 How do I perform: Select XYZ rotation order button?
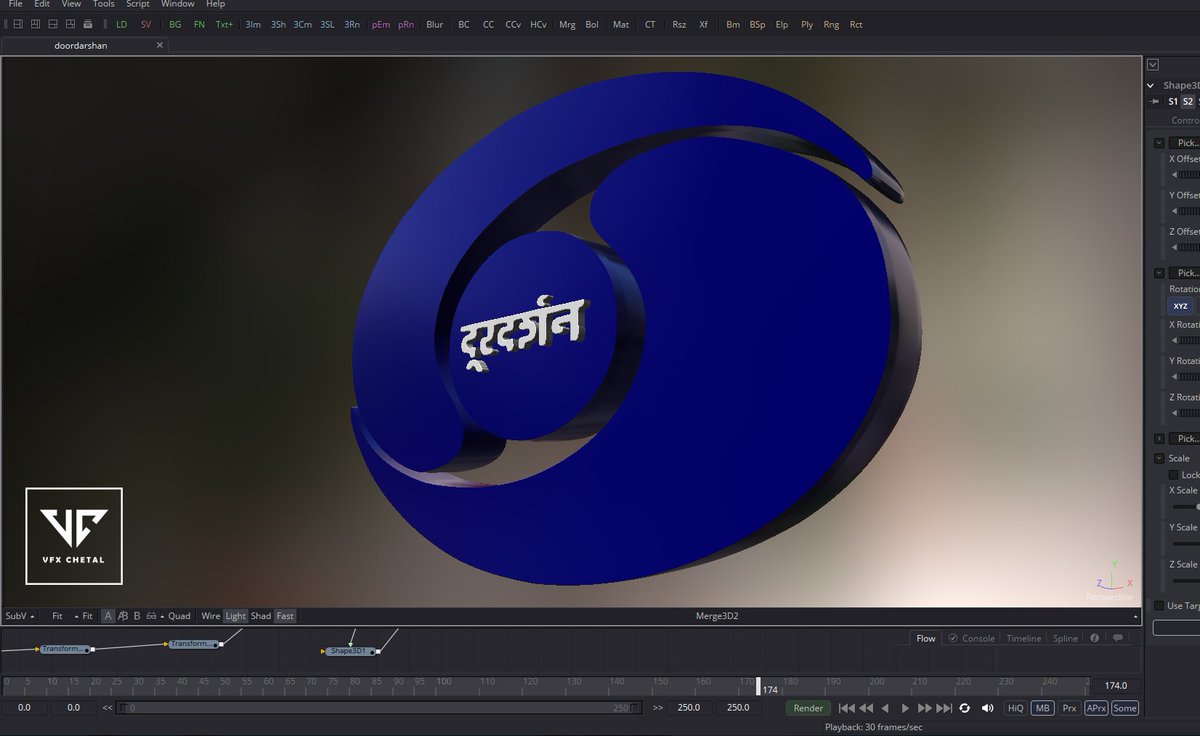1181,306
